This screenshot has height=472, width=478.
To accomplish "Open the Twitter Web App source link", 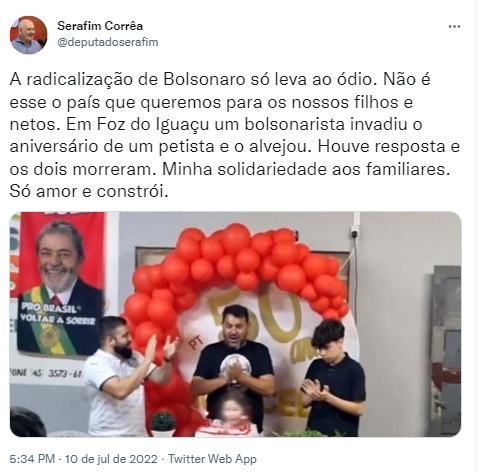I will [x=212, y=459].
